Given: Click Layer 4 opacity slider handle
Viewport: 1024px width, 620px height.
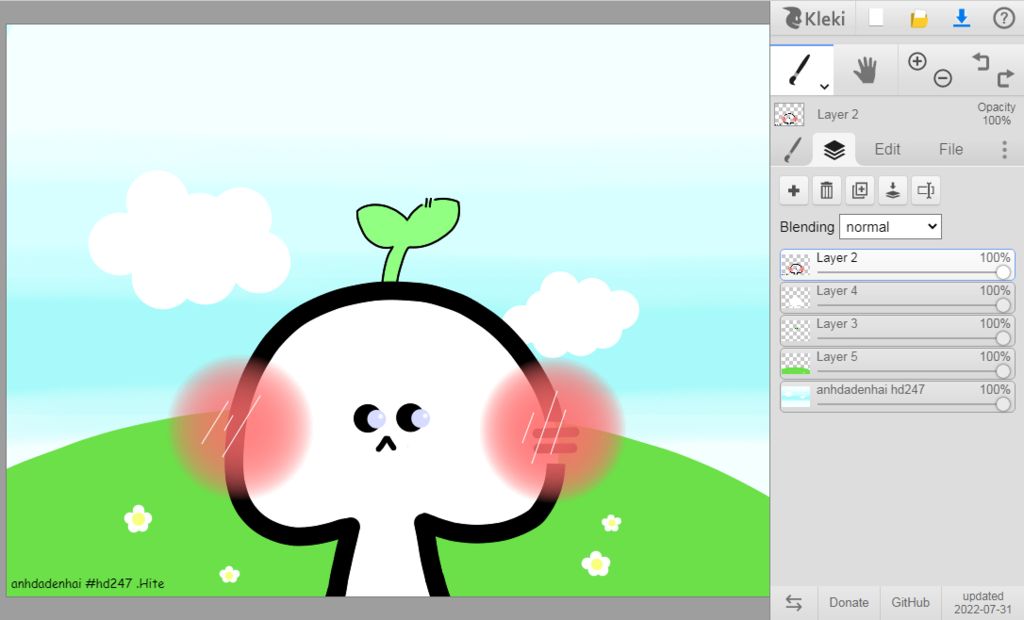Looking at the screenshot, I should [x=1003, y=305].
